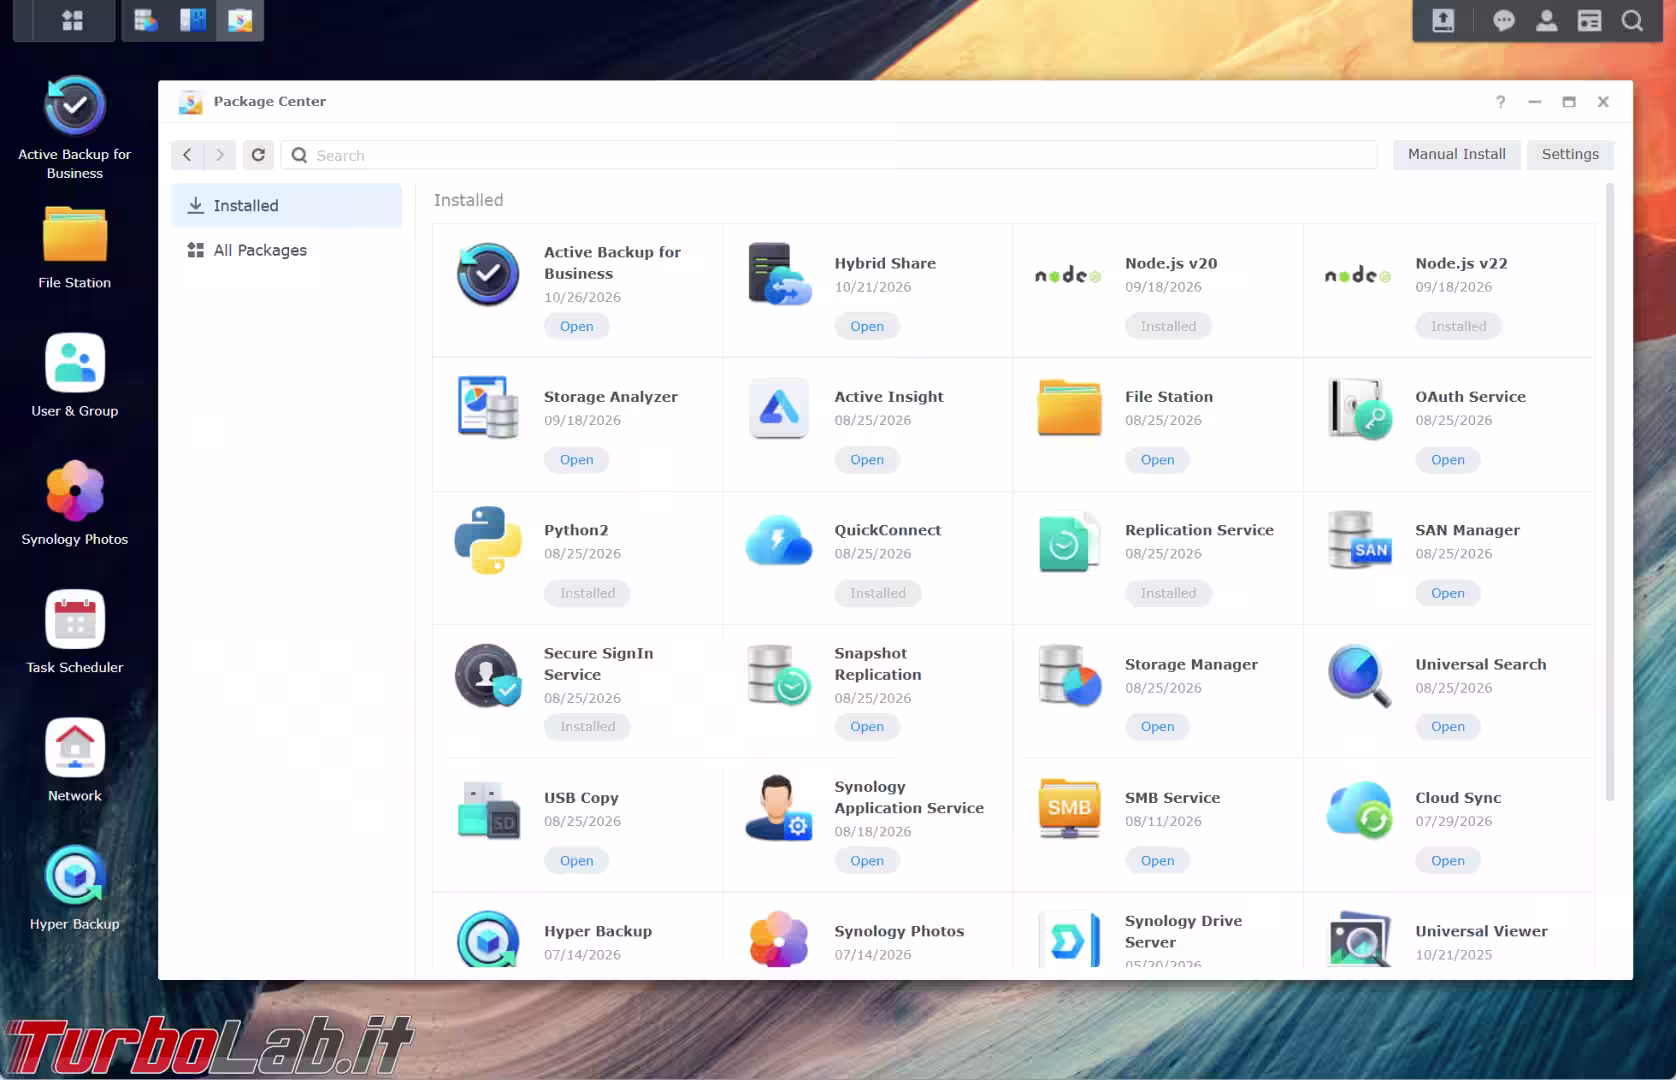Screen dimensions: 1676x1080
Task: Refresh the Package Center list
Action: tap(258, 155)
